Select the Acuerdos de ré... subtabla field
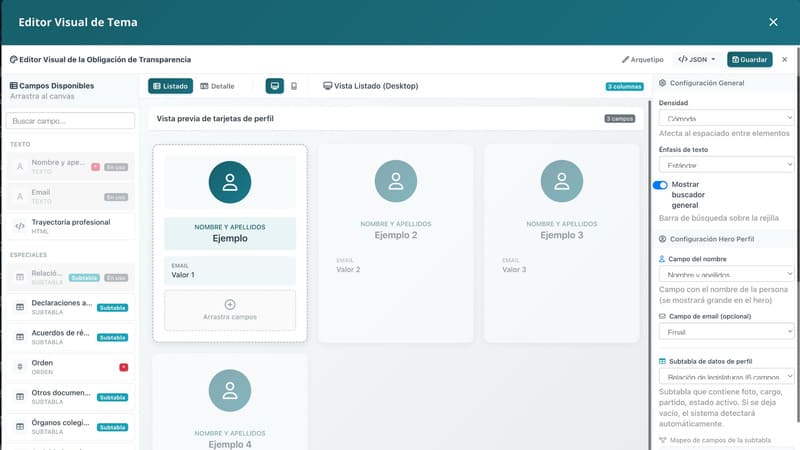The height and width of the screenshot is (450, 800). pyautogui.click(x=70, y=337)
